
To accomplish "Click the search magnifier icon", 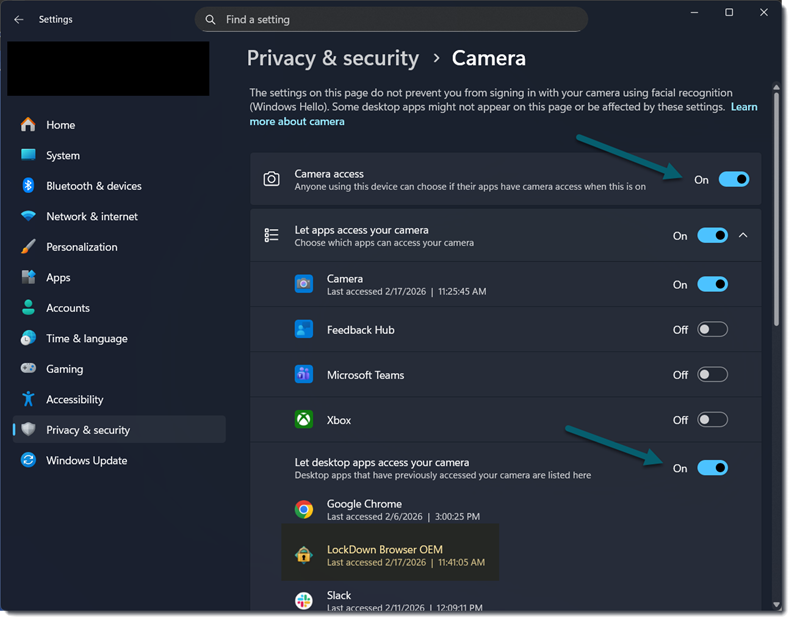I will click(210, 20).
